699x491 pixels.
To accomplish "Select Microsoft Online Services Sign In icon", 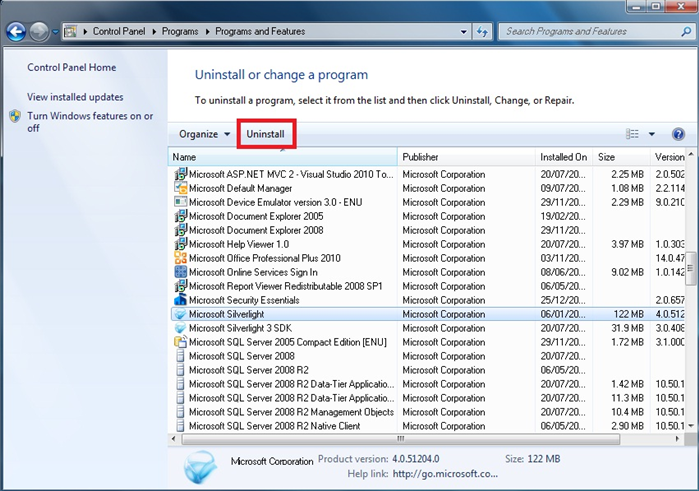I will click(180, 272).
